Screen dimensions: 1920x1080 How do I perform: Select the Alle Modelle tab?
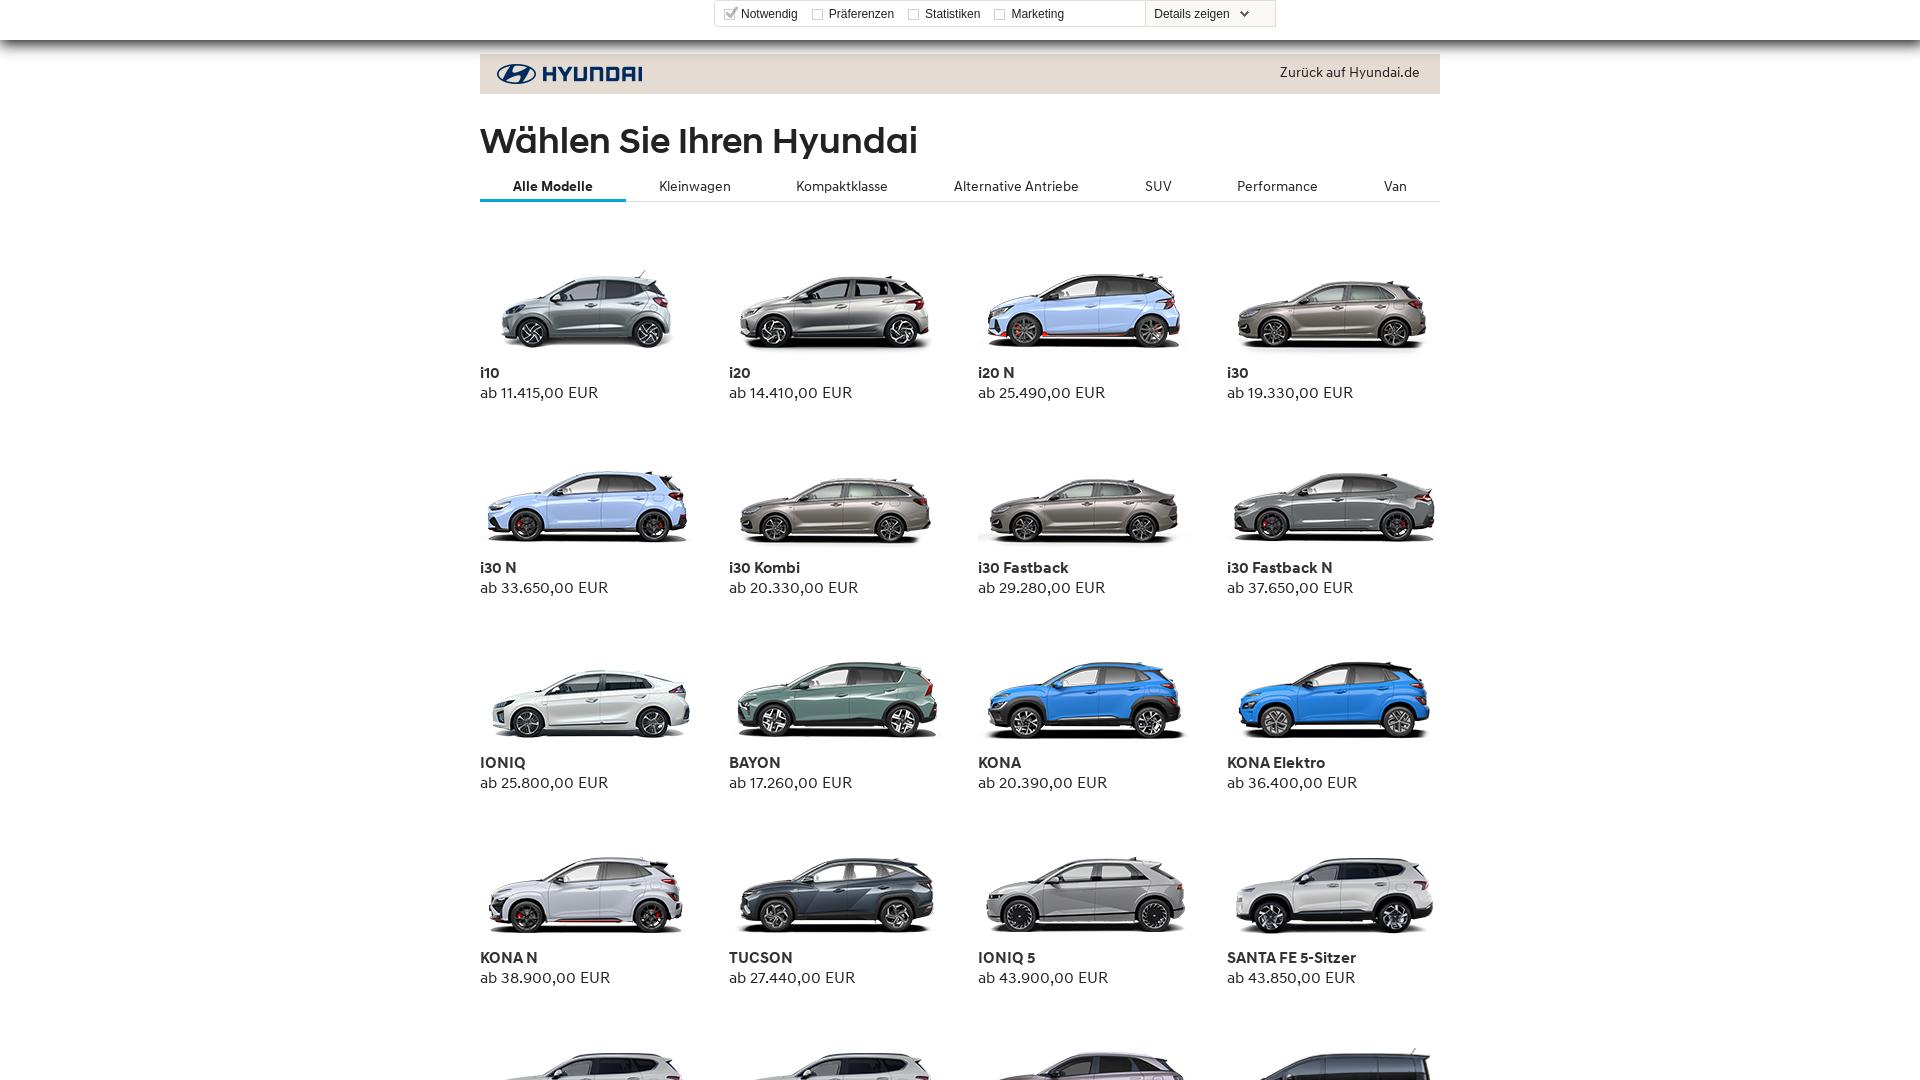click(553, 186)
